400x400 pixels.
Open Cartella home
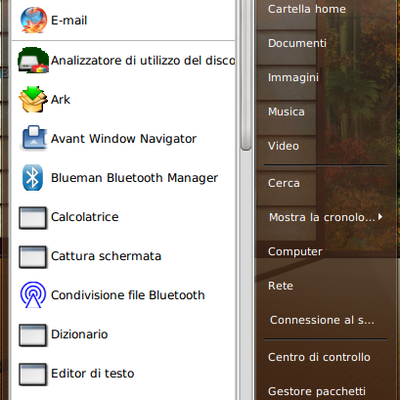pyautogui.click(x=307, y=9)
